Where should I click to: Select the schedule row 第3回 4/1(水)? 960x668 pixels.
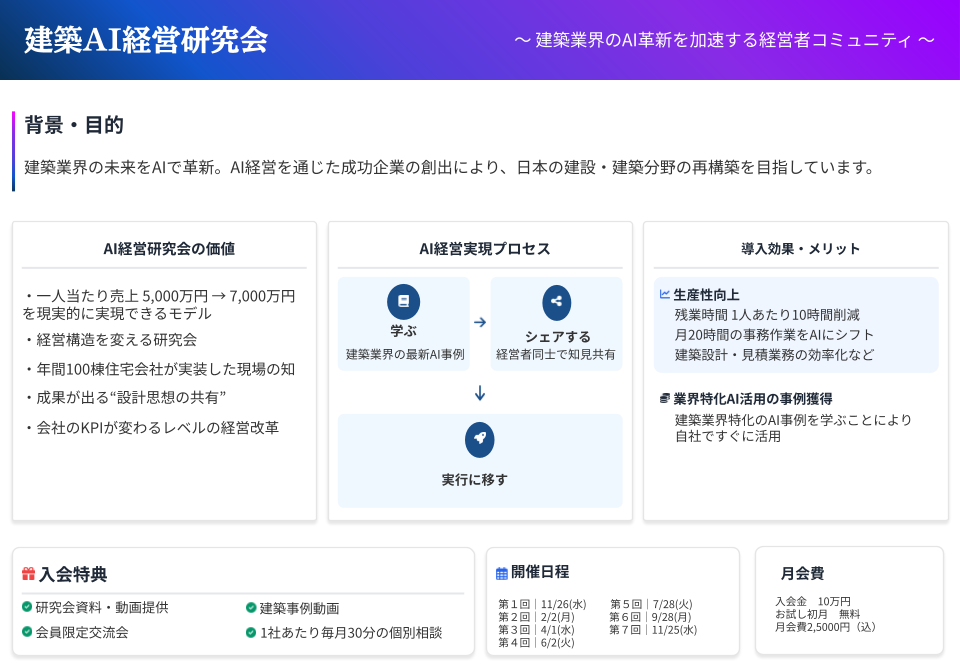[x=536, y=630]
